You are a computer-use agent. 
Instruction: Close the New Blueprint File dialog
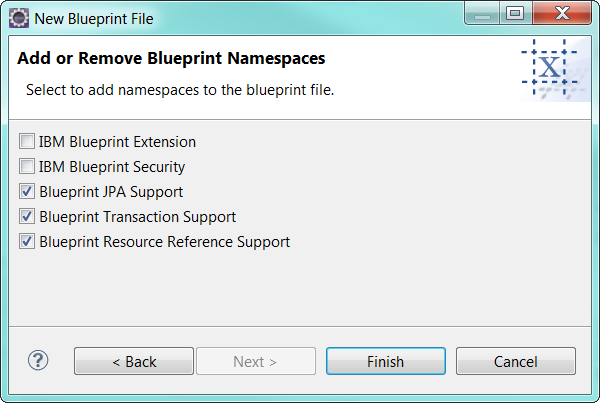coord(560,14)
